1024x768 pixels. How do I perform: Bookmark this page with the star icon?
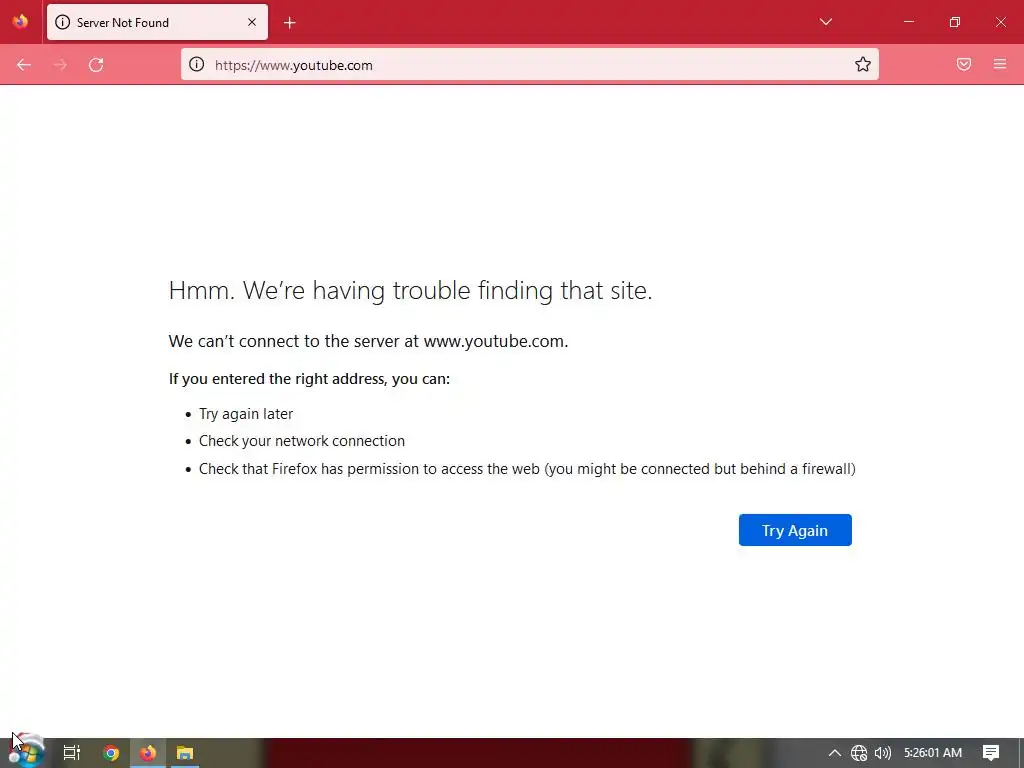[863, 64]
